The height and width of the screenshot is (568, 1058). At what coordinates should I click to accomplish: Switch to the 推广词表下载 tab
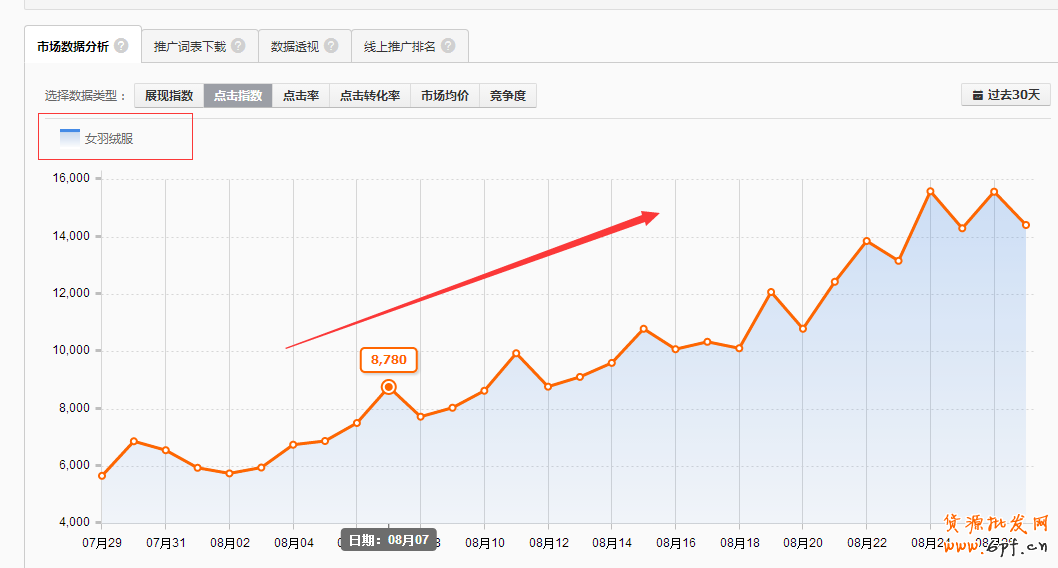point(190,46)
